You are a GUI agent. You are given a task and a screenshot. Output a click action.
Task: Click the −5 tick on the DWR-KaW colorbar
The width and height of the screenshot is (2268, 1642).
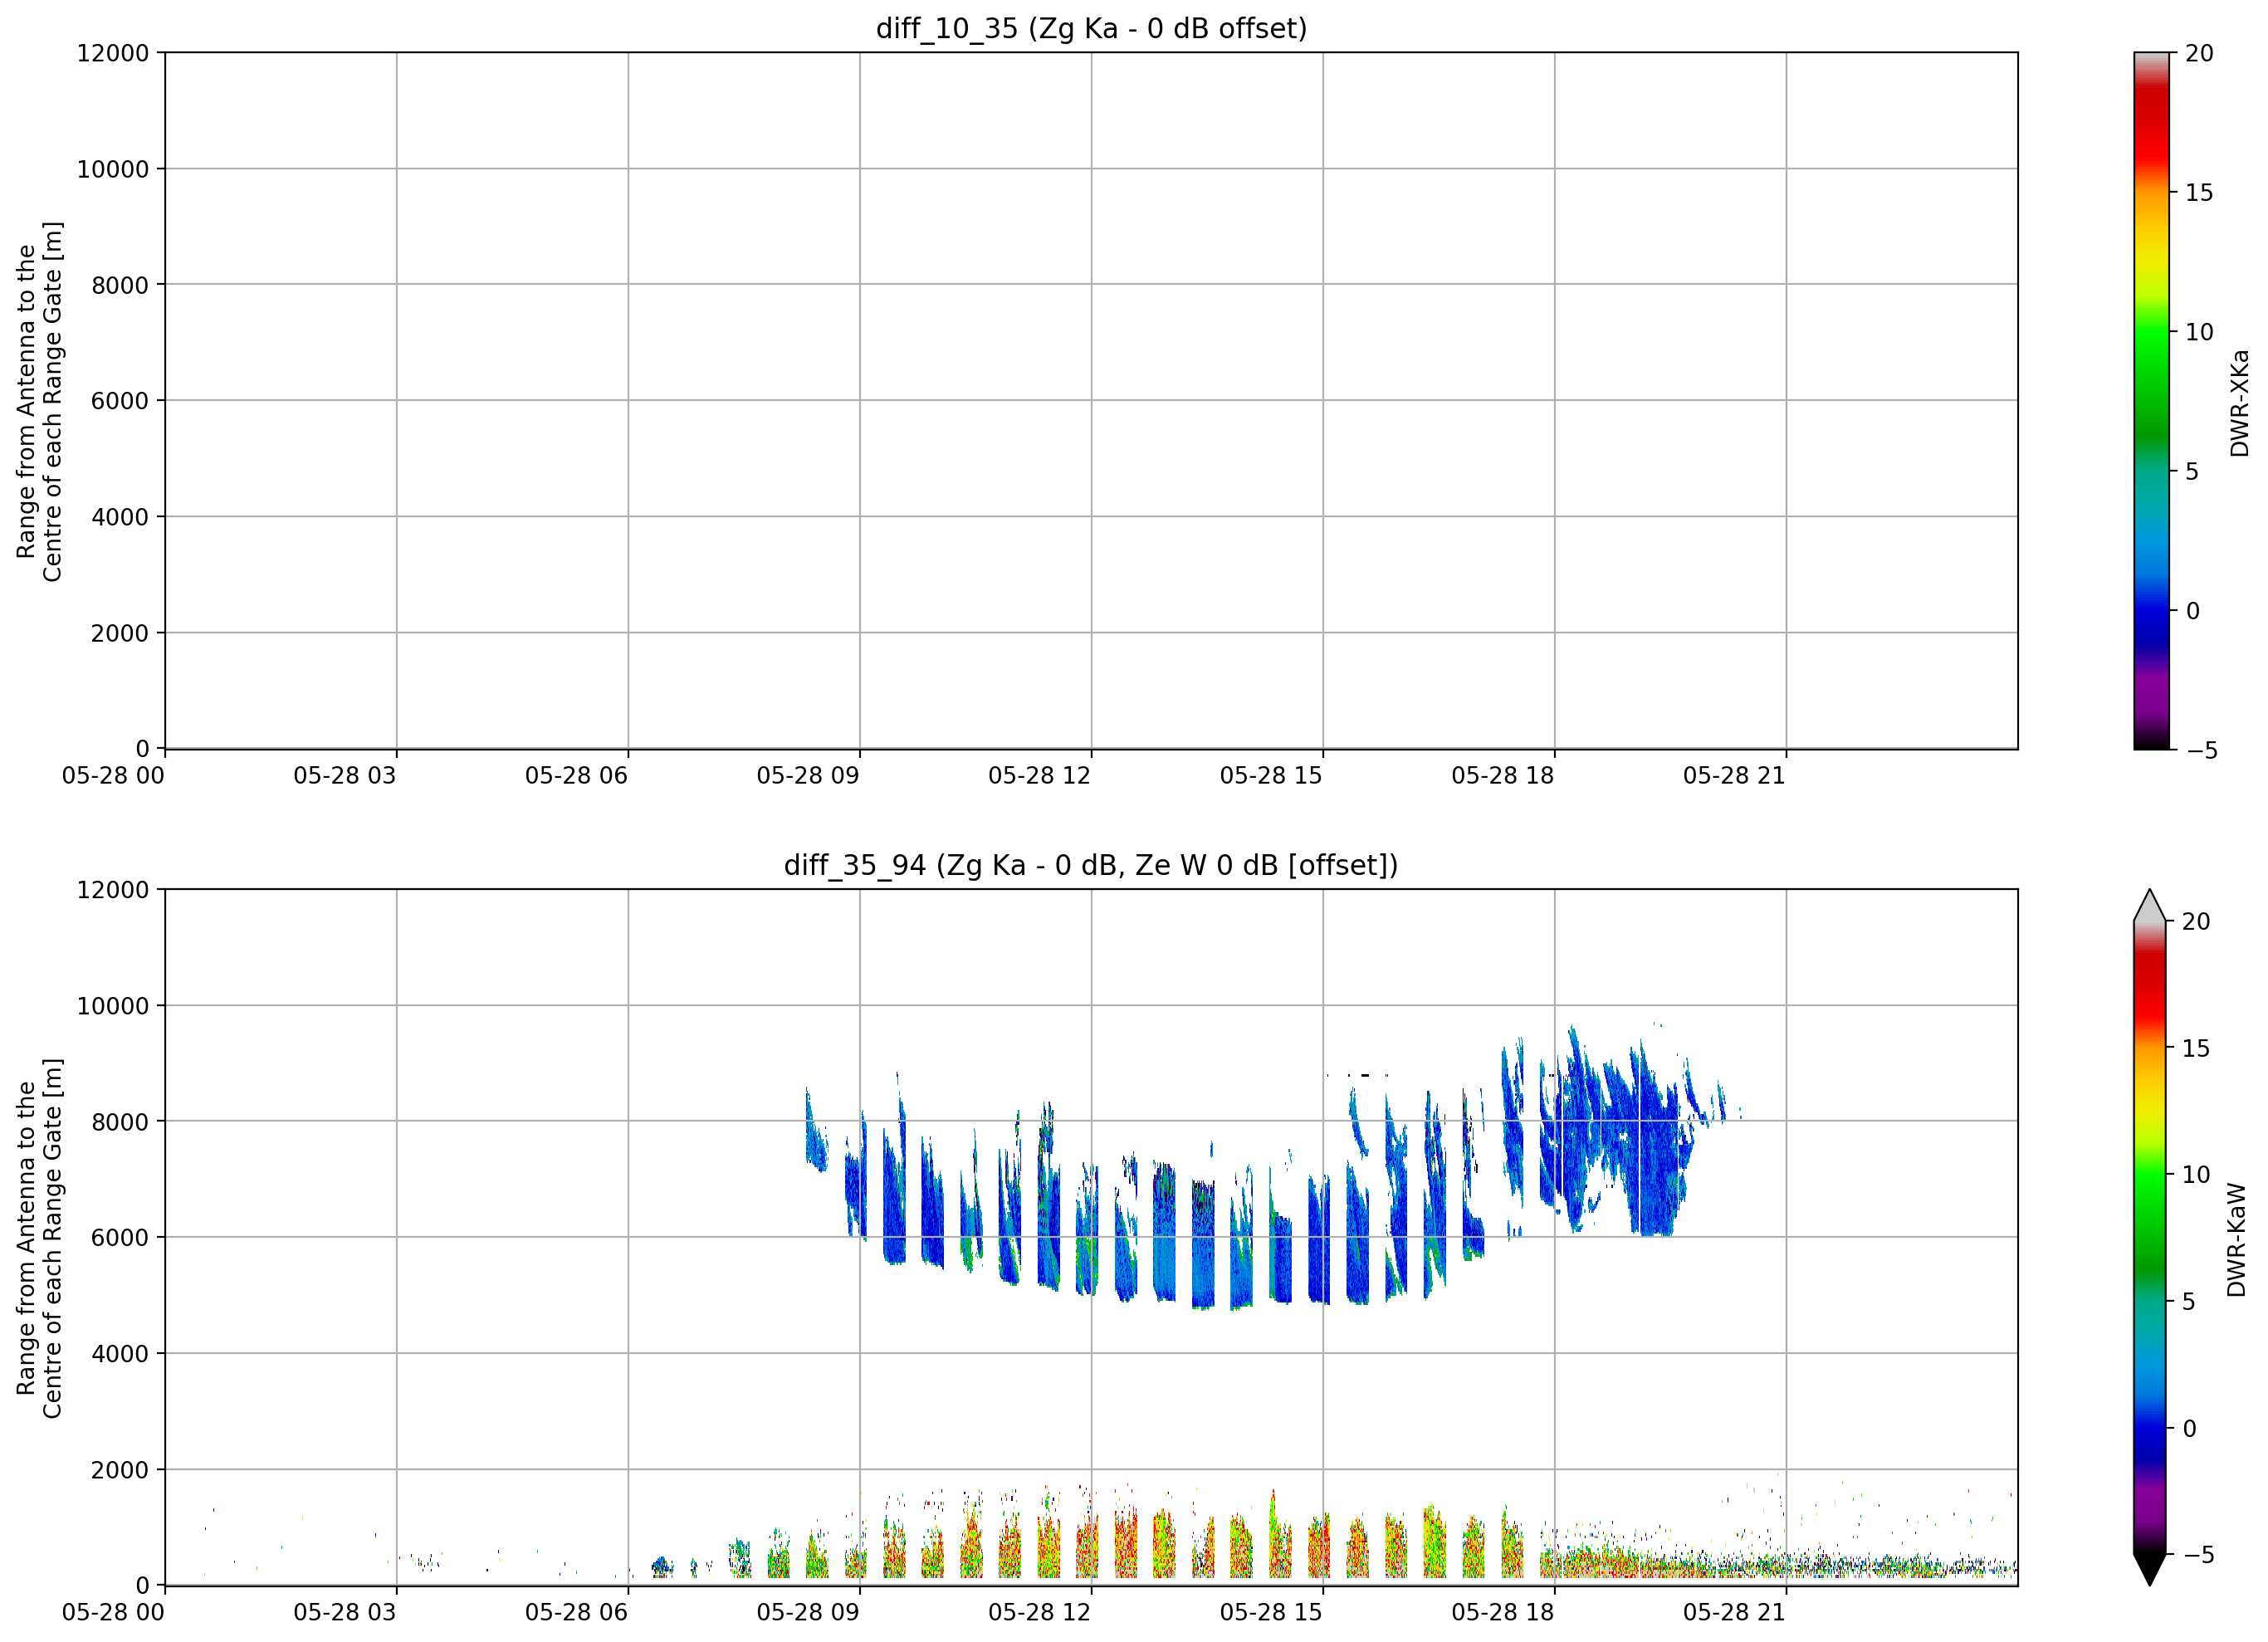(2198, 1555)
